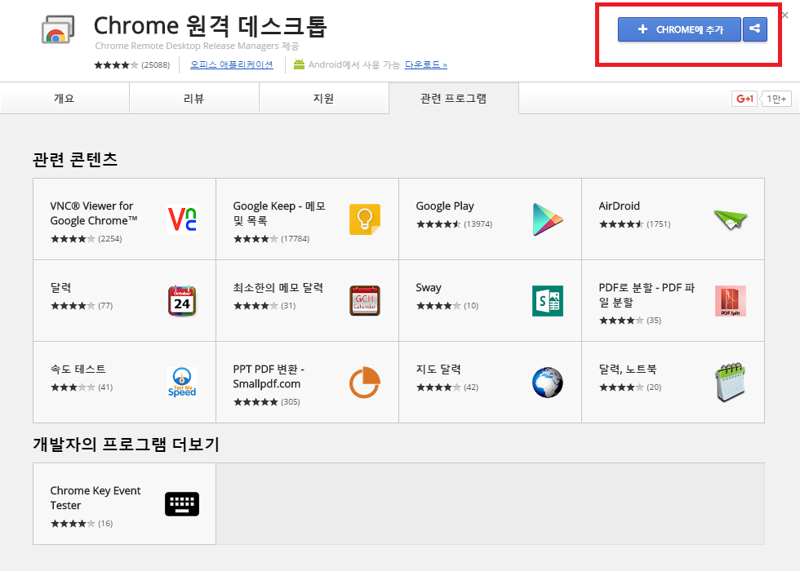This screenshot has width=800, height=571.
Task: Open the PDF Split red icon
Action: [x=731, y=301]
